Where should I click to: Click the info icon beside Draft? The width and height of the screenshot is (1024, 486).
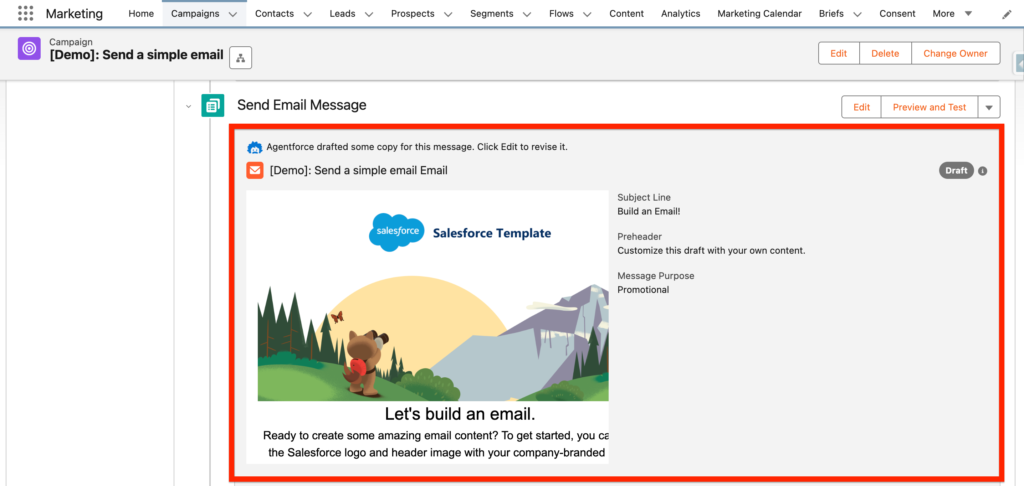tap(982, 171)
